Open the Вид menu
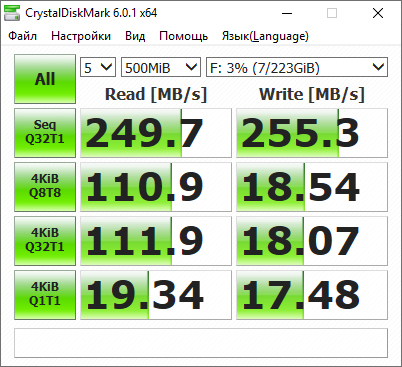This screenshot has width=402, height=367. point(135,36)
